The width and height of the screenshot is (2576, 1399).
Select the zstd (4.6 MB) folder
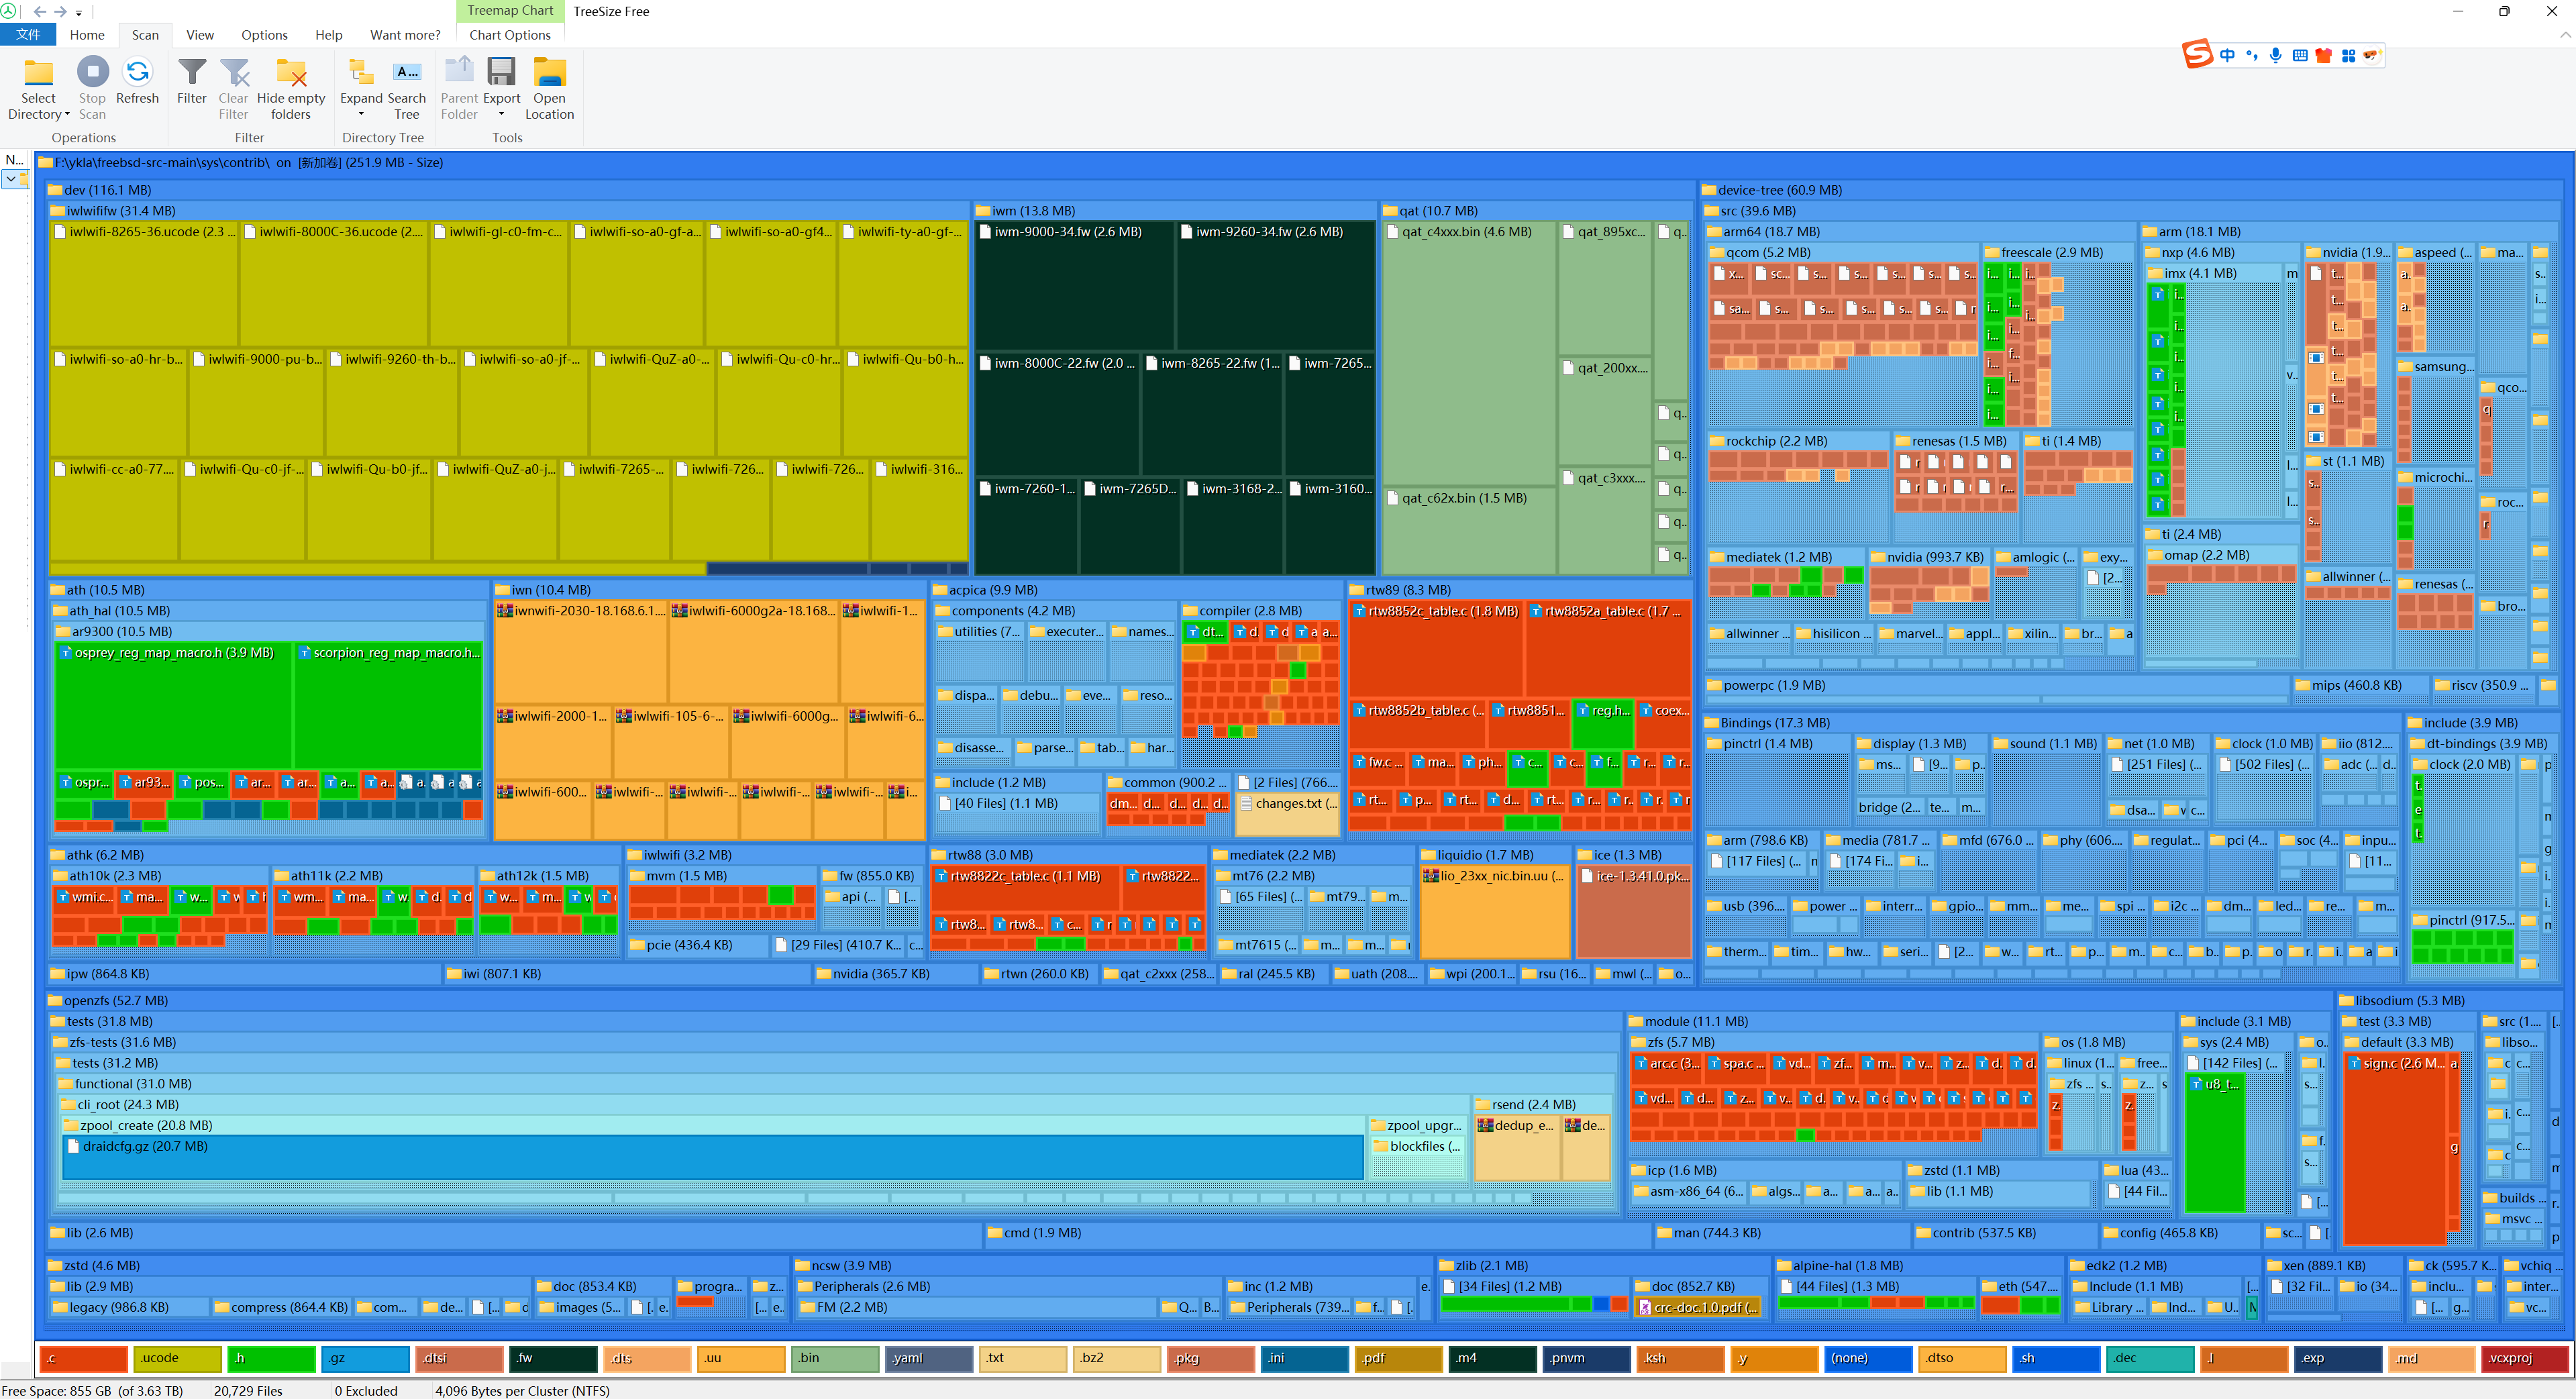pyautogui.click(x=418, y=1265)
